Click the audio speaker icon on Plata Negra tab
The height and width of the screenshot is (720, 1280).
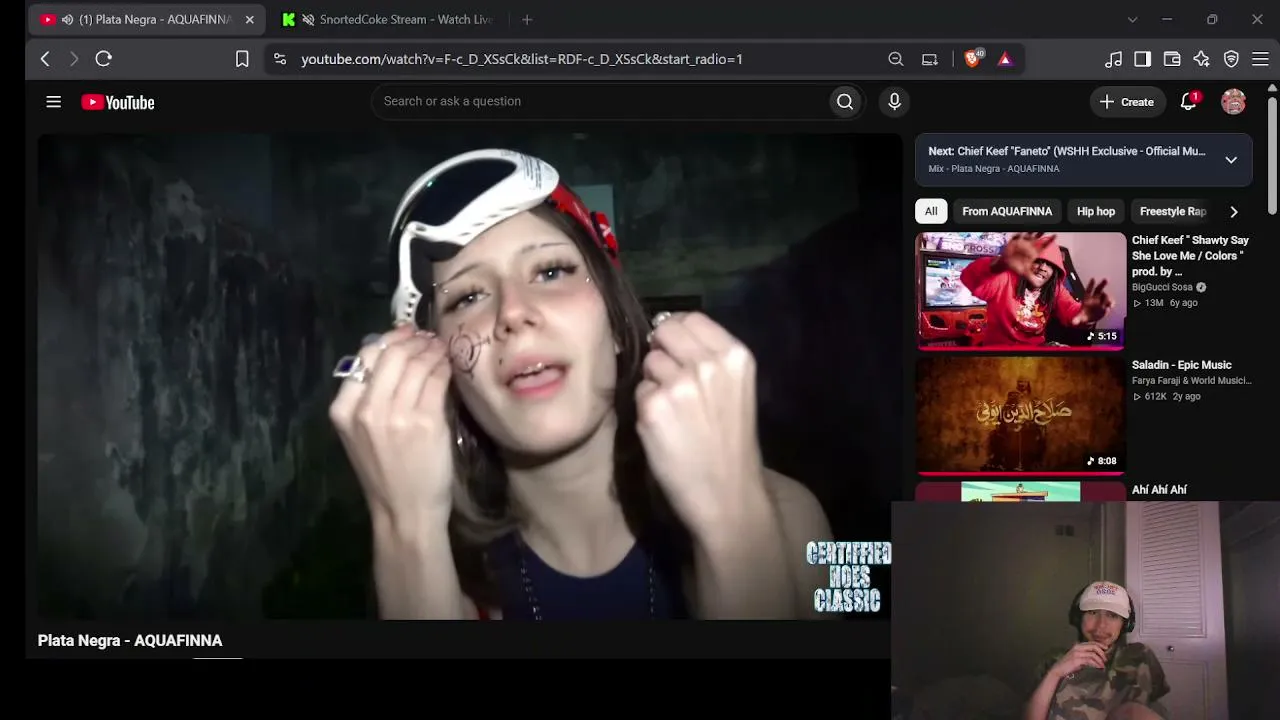pos(67,20)
